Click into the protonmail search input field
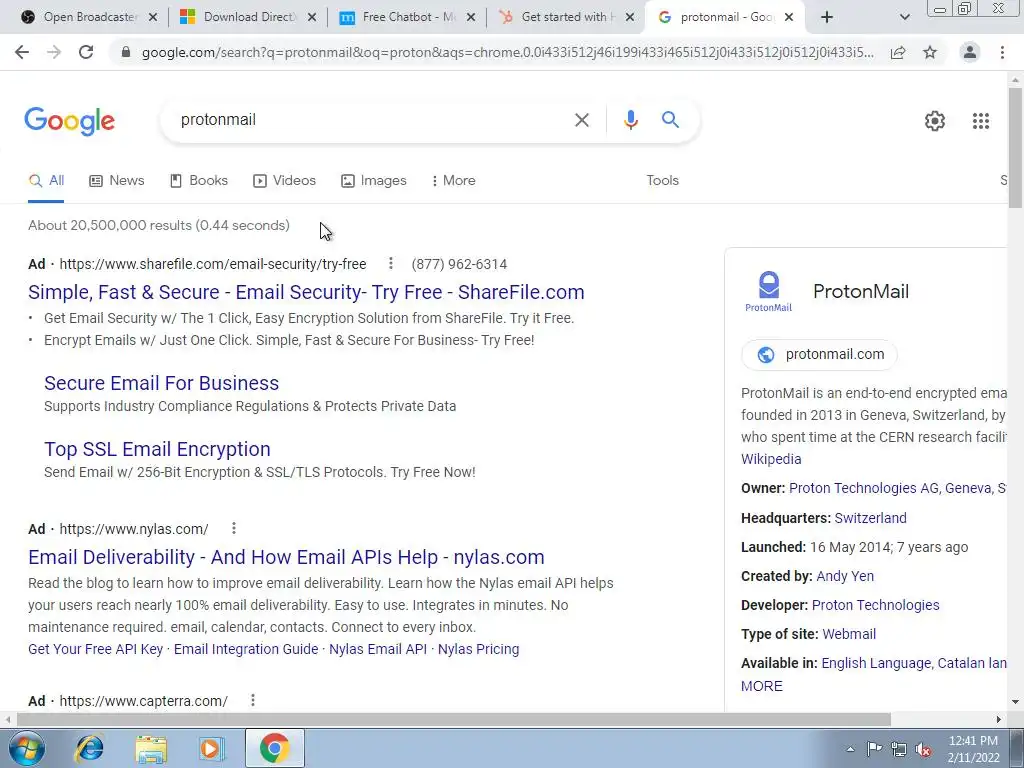This screenshot has height=768, width=1024. 372,120
